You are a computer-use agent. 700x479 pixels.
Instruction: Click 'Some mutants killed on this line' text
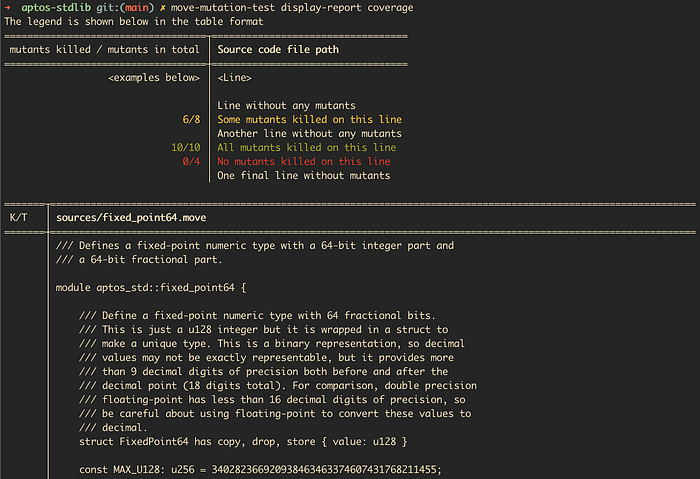coord(310,120)
